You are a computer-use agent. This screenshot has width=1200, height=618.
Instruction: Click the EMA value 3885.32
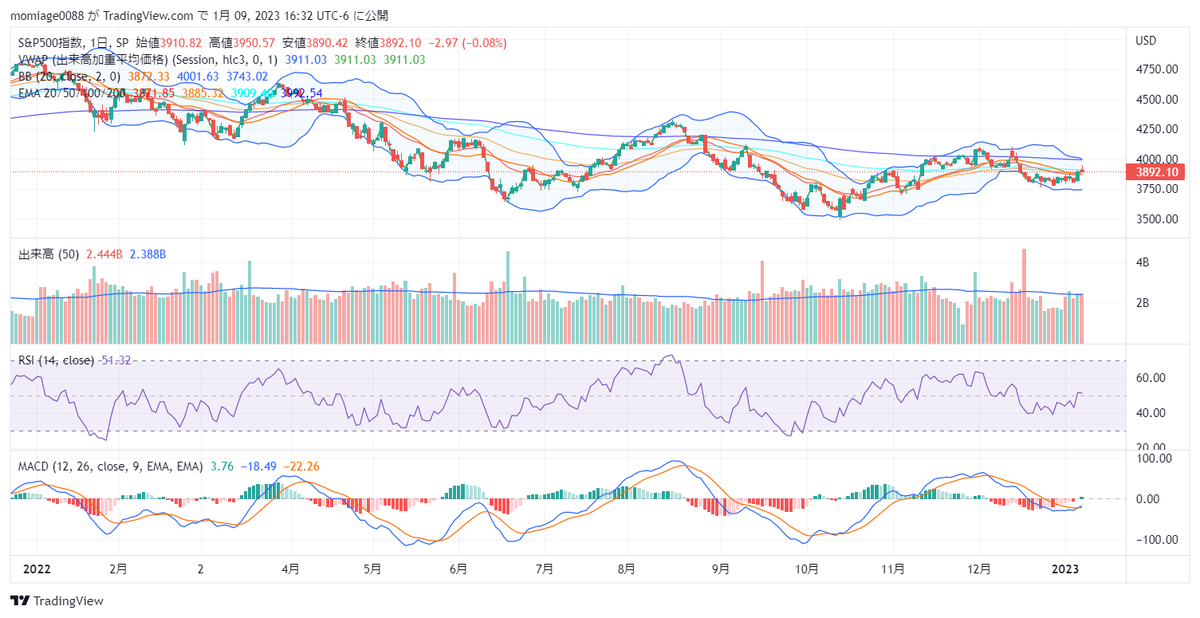coord(203,92)
